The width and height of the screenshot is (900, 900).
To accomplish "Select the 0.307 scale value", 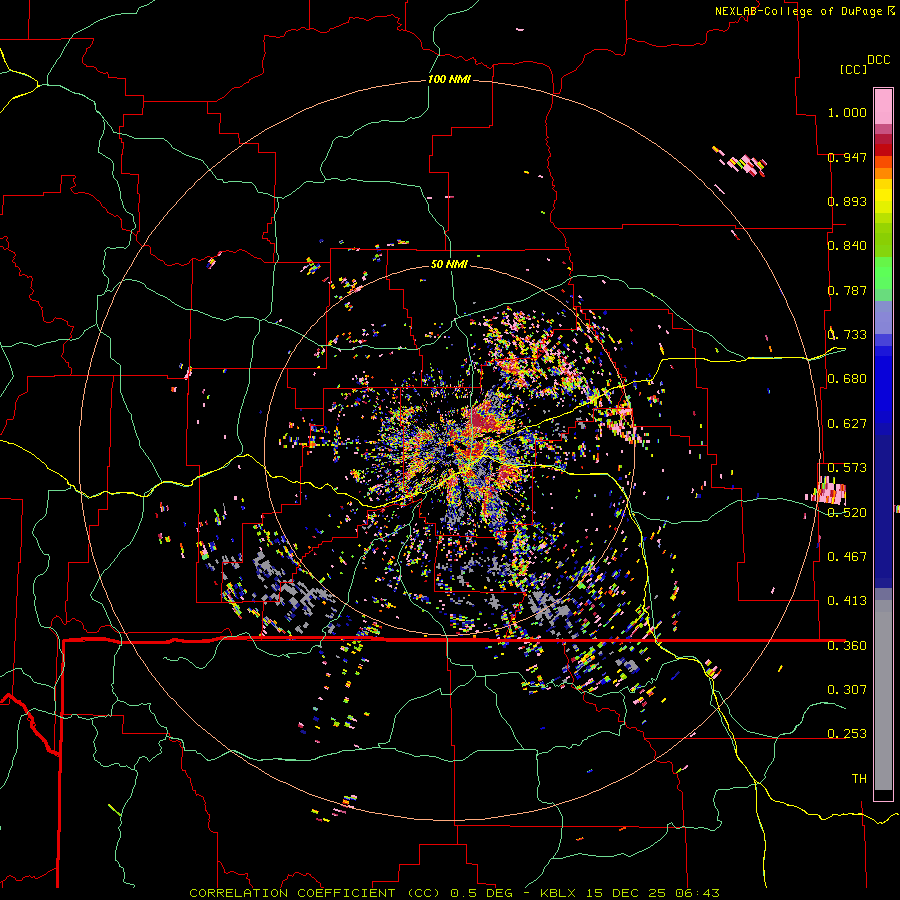I will (x=847, y=689).
